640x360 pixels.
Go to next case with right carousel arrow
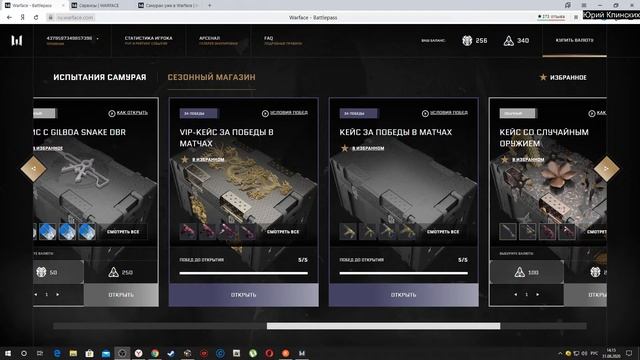coord(607,168)
